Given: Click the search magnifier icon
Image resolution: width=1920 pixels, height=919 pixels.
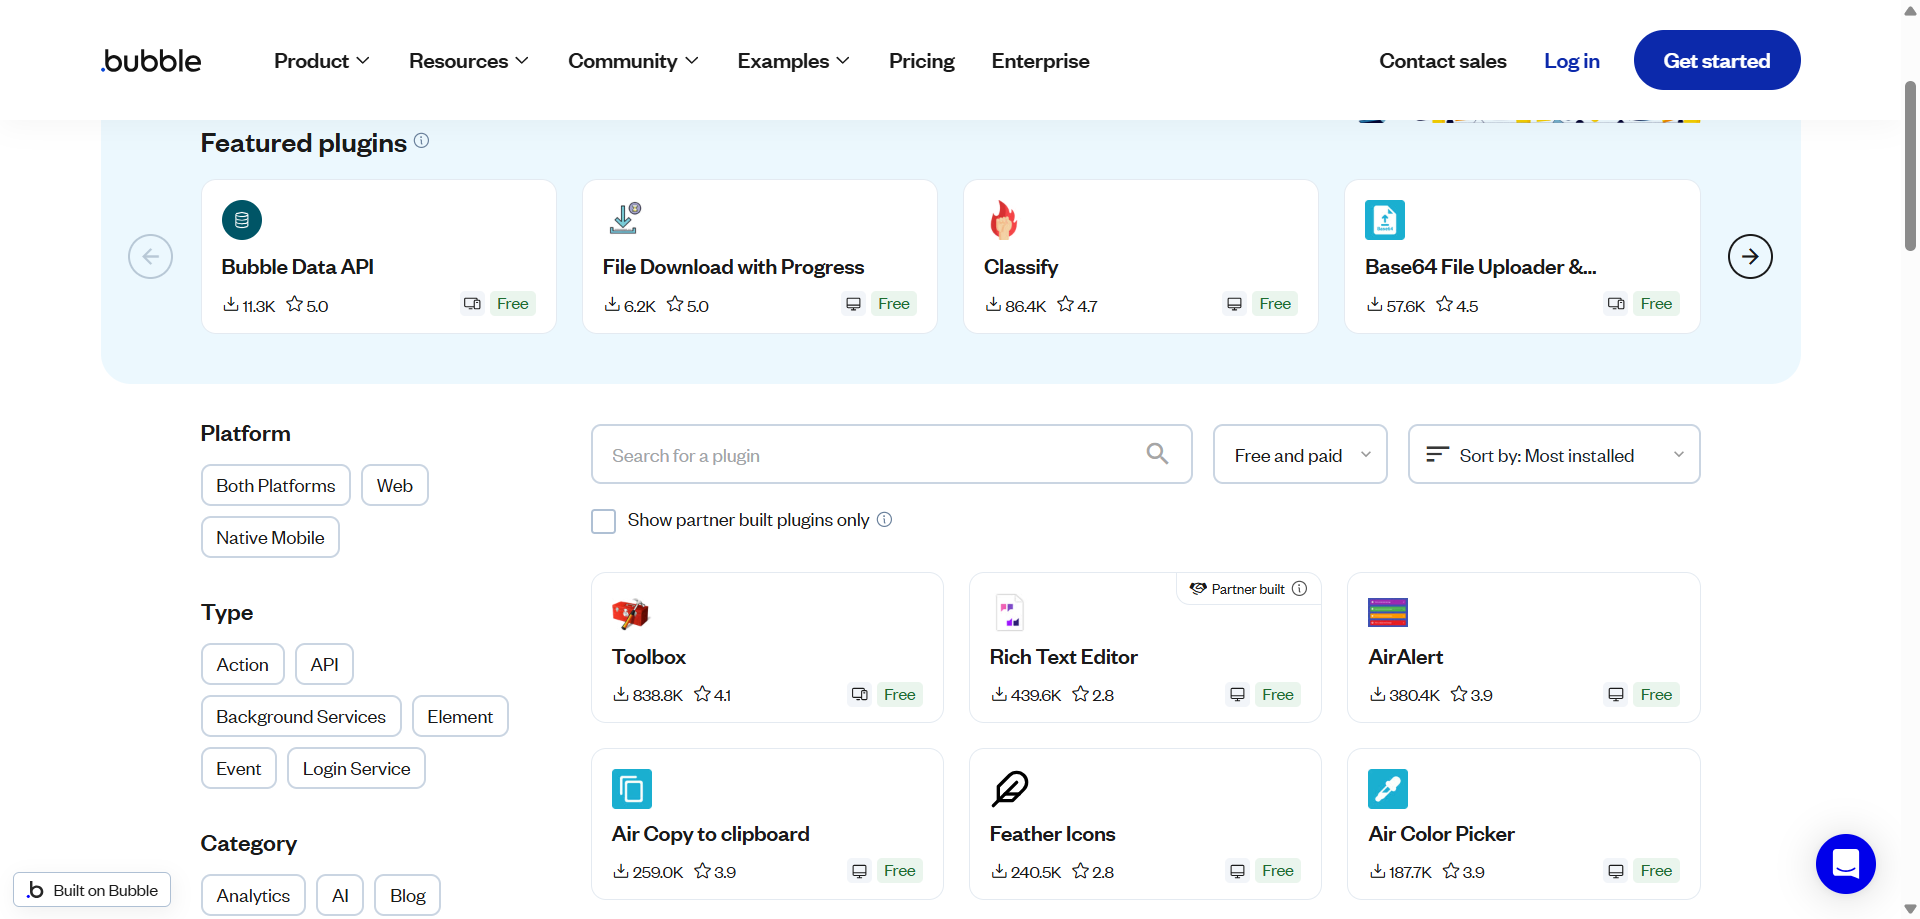Looking at the screenshot, I should point(1157,454).
